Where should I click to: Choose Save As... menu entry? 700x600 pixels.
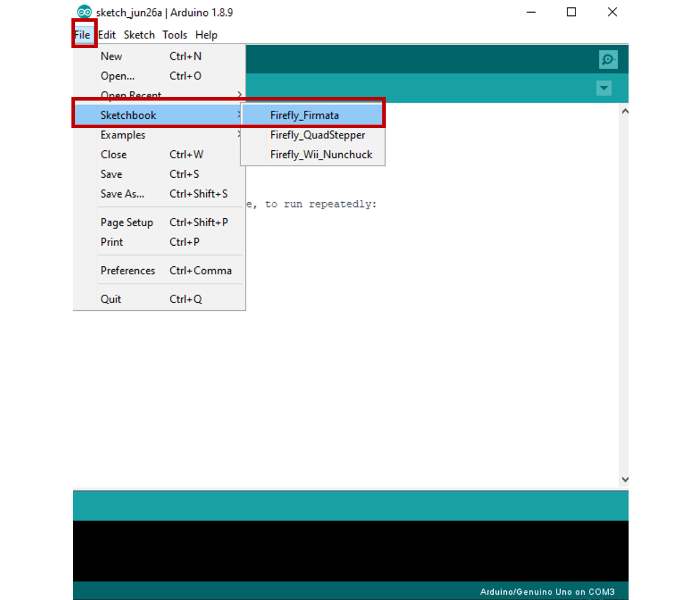click(x=159, y=194)
